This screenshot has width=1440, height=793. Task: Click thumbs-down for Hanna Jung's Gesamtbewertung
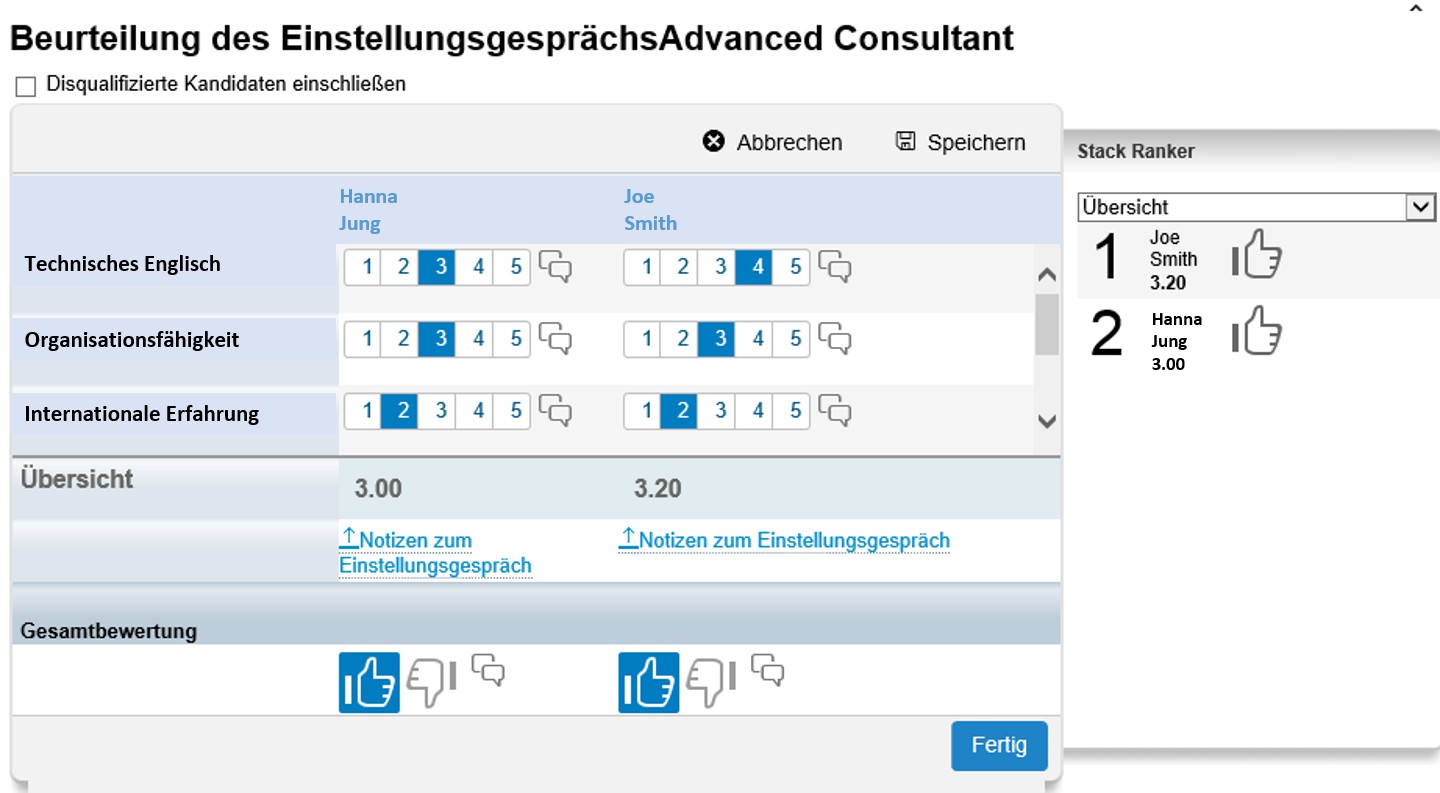431,683
